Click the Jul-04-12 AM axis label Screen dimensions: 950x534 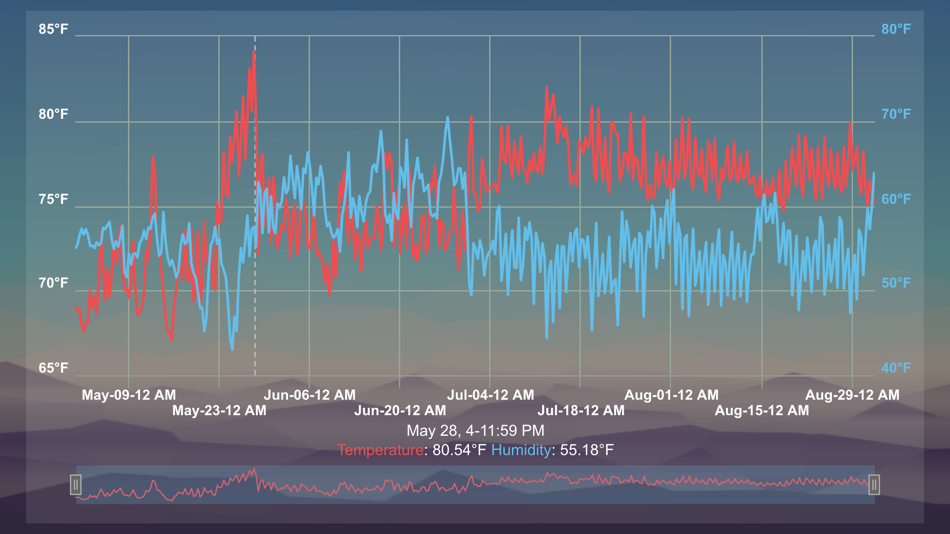pyautogui.click(x=491, y=395)
